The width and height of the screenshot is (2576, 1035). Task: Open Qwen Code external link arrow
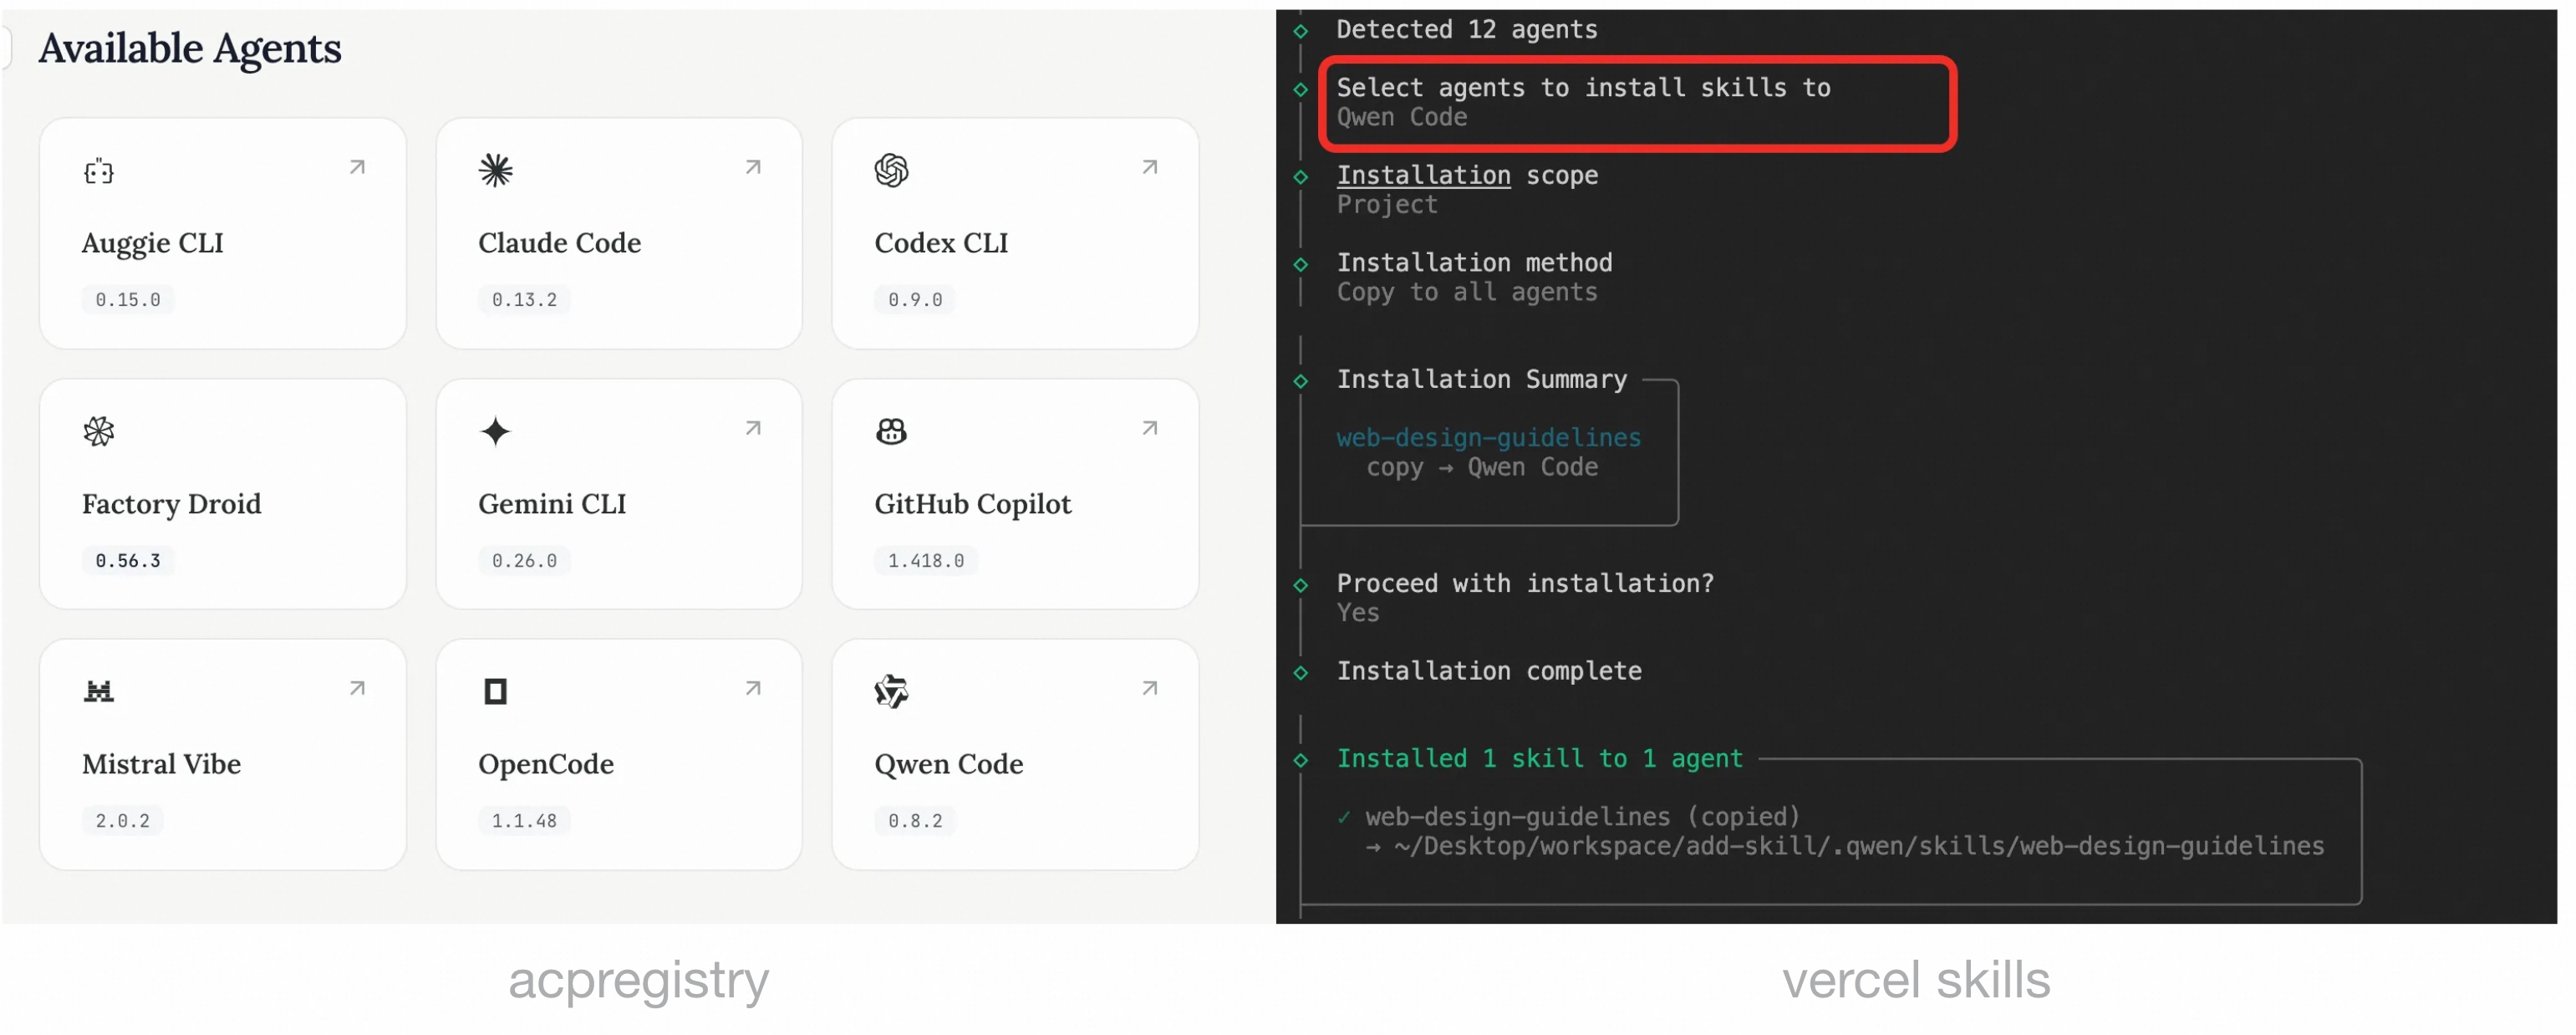[1150, 688]
